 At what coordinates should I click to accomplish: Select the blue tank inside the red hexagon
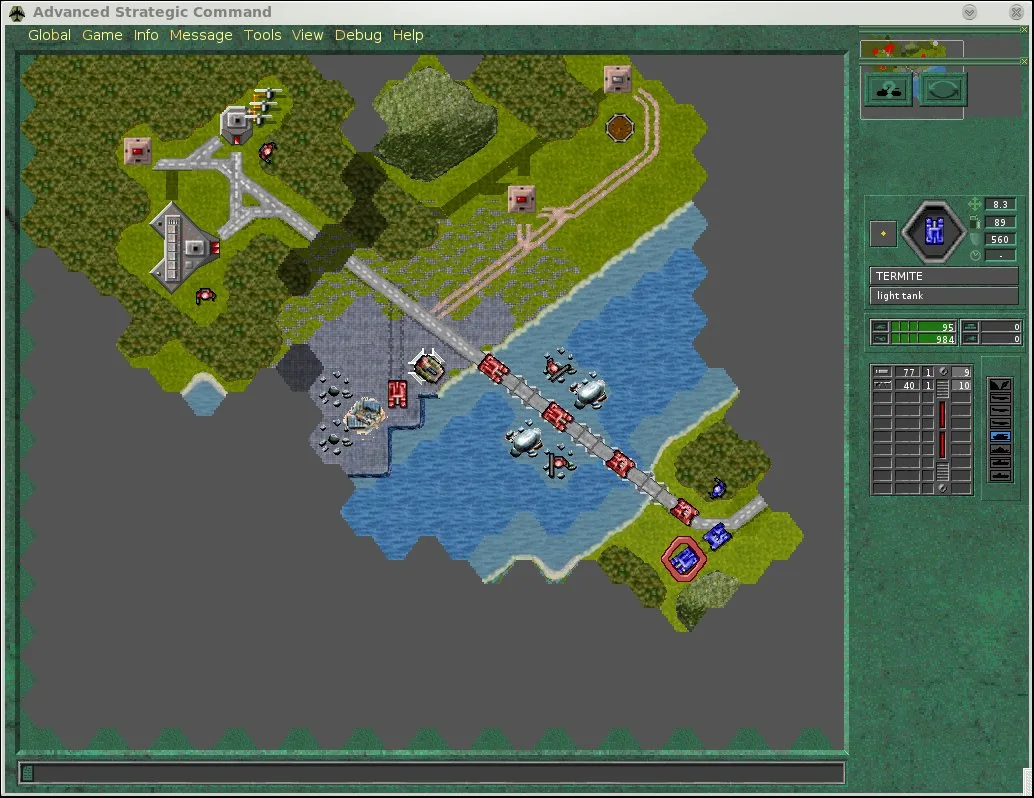click(x=684, y=560)
